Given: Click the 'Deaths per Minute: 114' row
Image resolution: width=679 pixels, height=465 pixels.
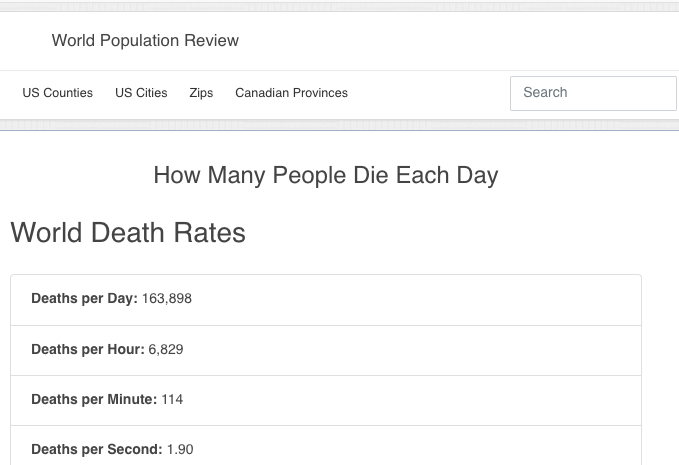Looking at the screenshot, I should (326, 400).
